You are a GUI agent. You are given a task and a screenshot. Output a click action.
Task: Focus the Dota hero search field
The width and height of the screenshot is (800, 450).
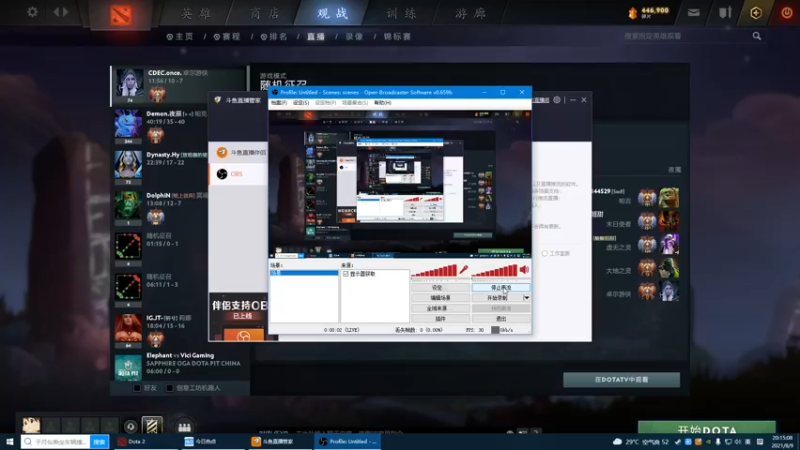[686, 36]
